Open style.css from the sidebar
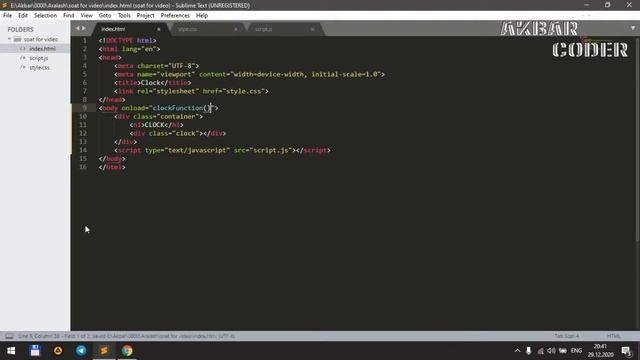 [x=40, y=67]
